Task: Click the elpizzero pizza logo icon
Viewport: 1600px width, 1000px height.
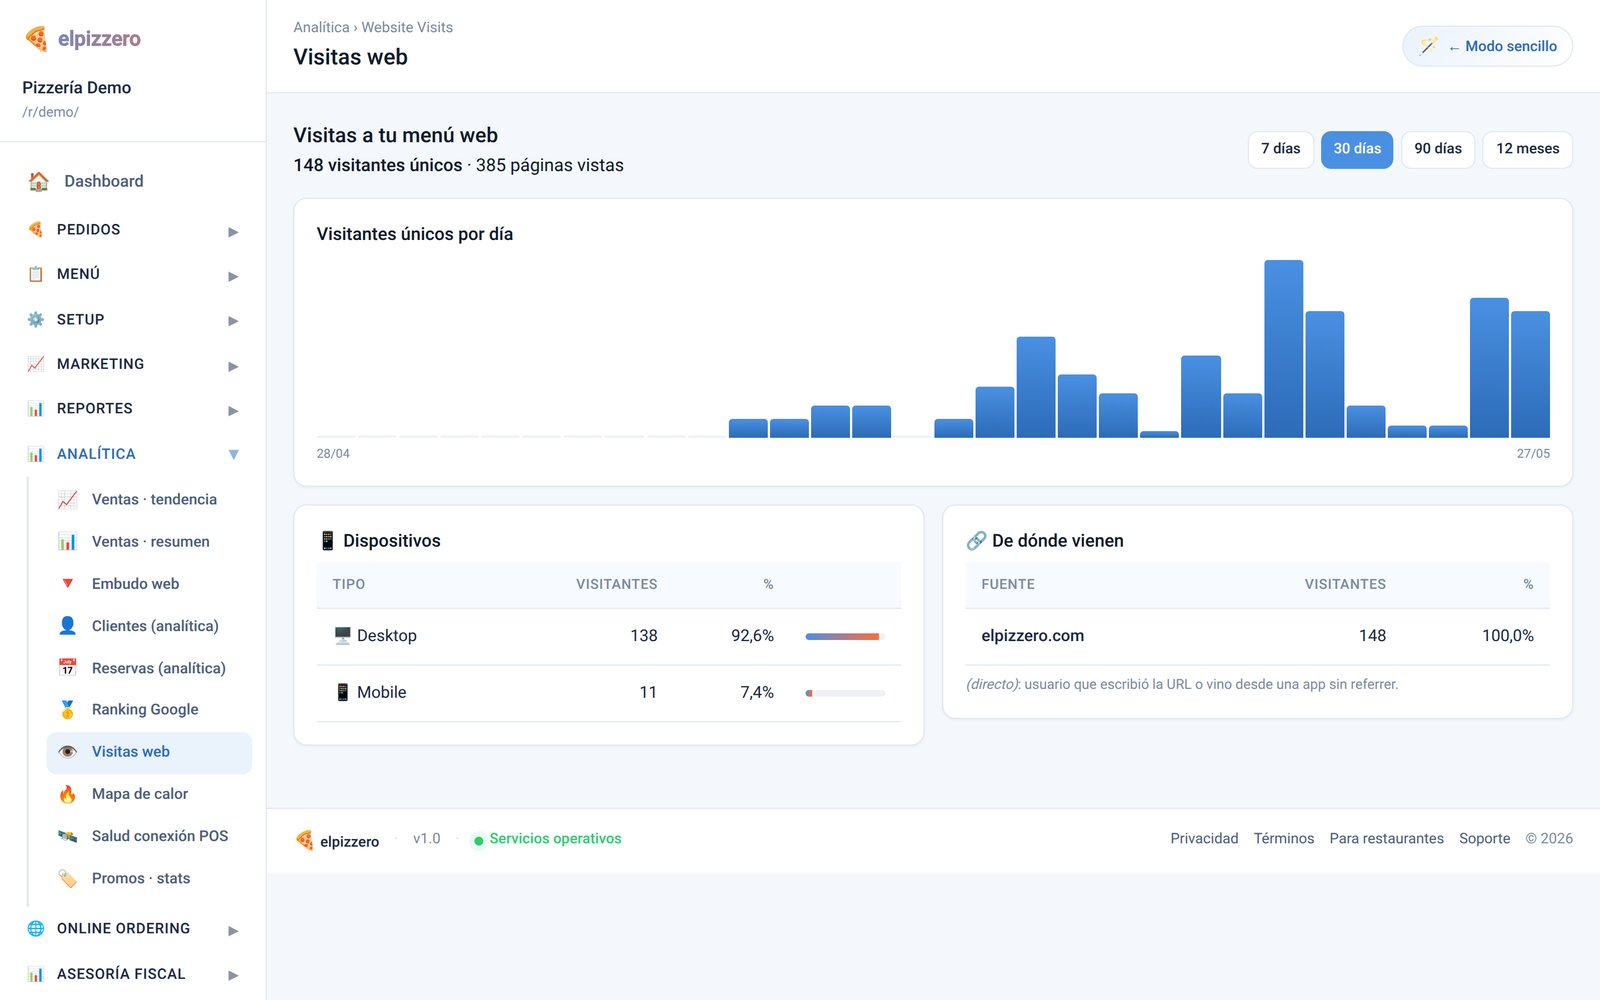Action: tap(36, 39)
